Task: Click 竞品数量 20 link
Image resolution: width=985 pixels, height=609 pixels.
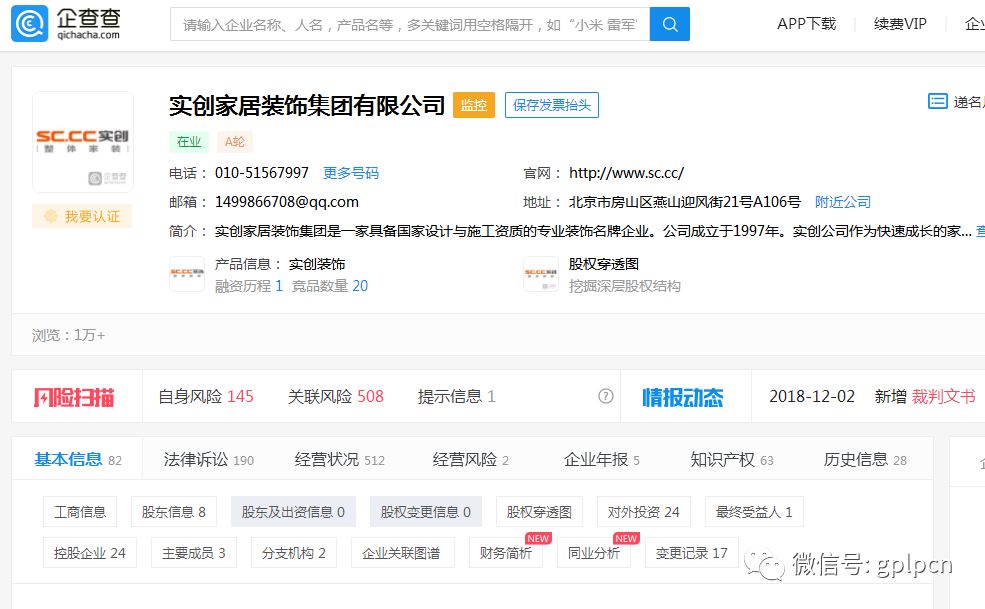Action: 330,286
